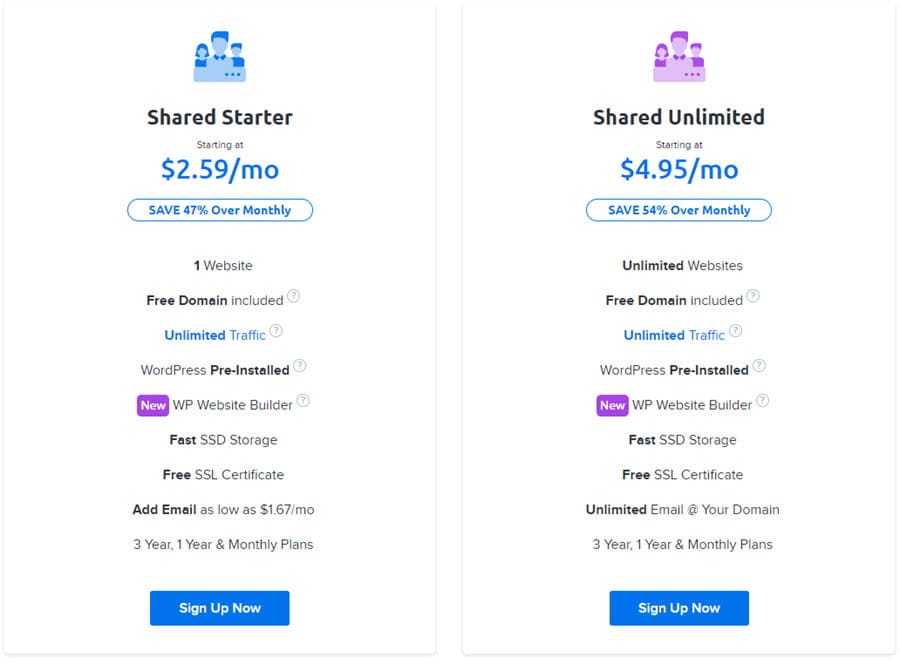The height and width of the screenshot is (664, 900).
Task: Open Unlimited Traffic help icon in Shared Starter
Action: coord(276,332)
